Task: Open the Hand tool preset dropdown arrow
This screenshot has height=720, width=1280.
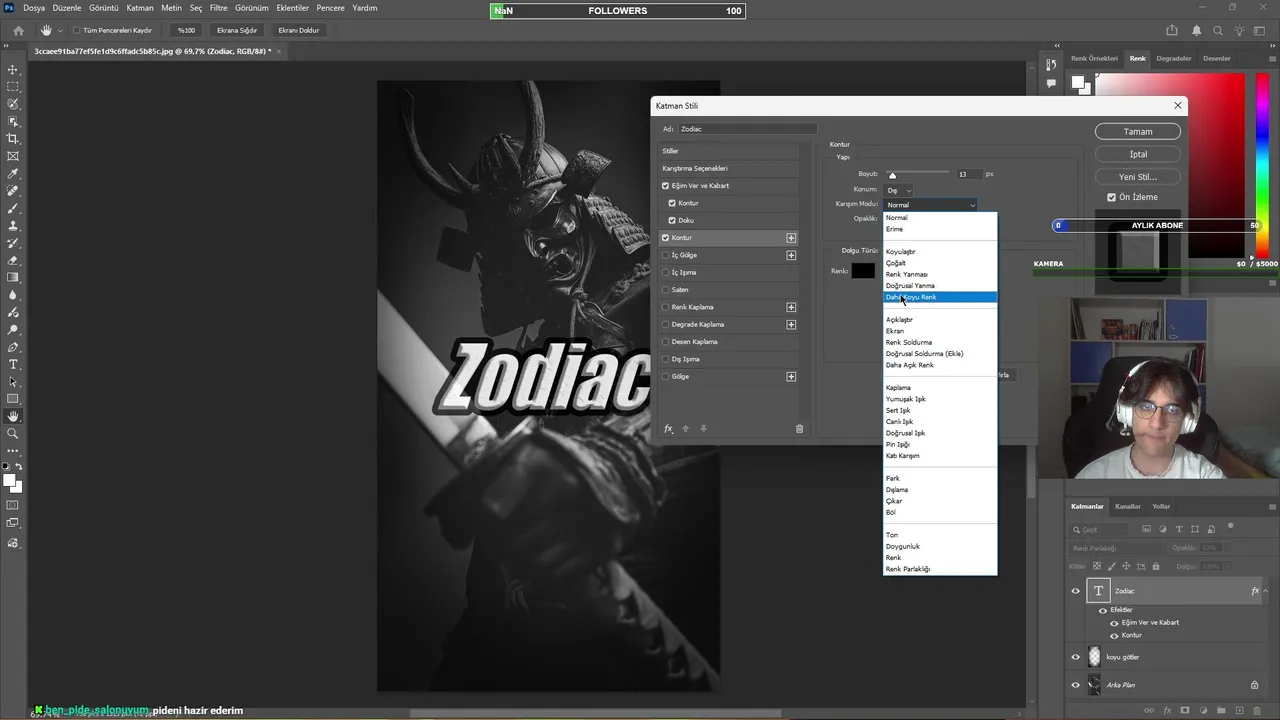Action: (x=61, y=30)
